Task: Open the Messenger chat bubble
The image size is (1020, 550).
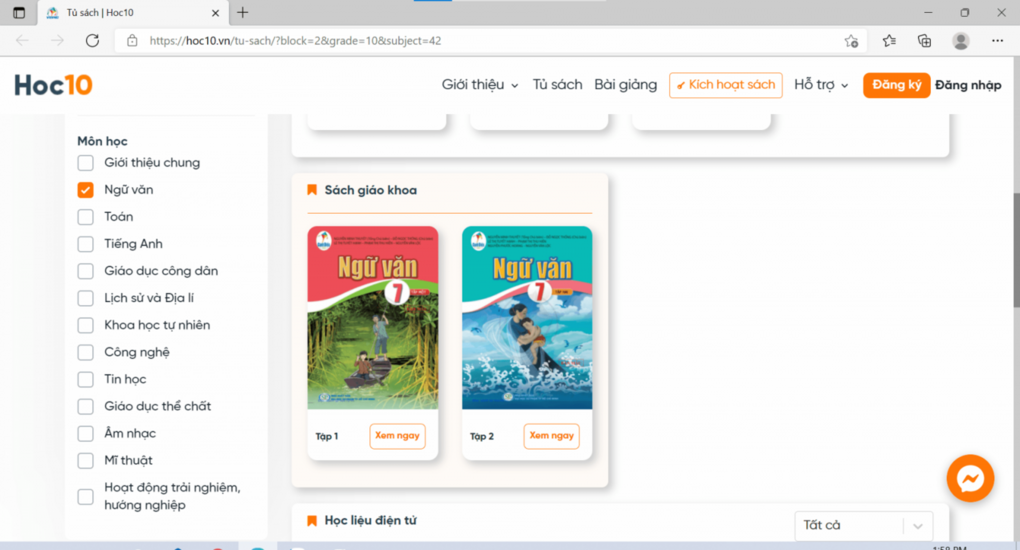Action: pyautogui.click(x=970, y=478)
